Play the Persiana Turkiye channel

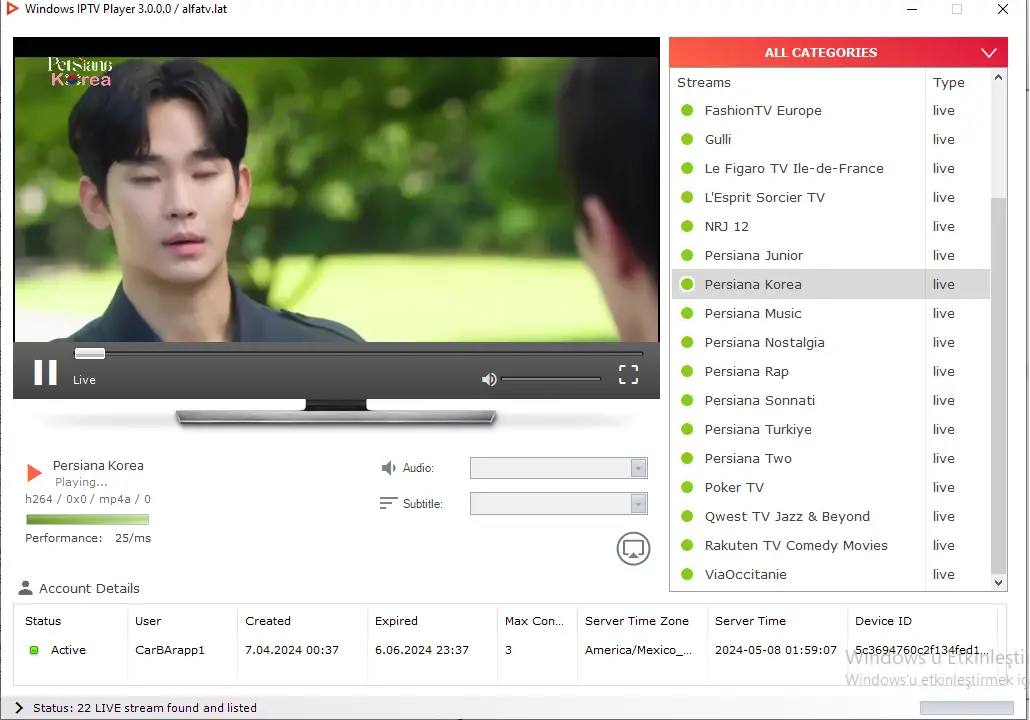[830, 429]
